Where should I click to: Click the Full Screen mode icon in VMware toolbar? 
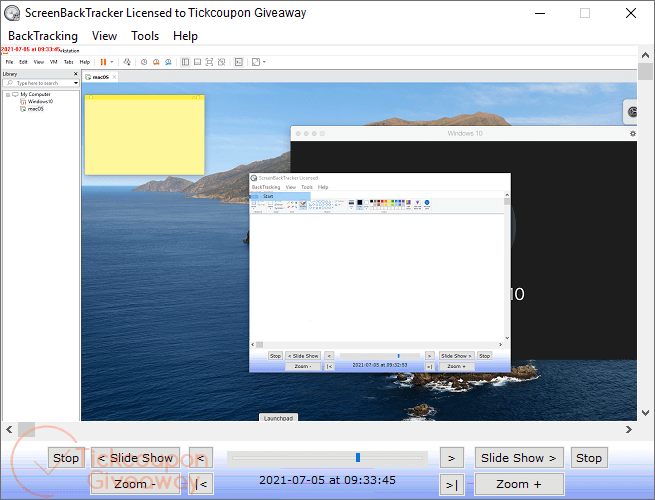pyautogui.click(x=209, y=62)
